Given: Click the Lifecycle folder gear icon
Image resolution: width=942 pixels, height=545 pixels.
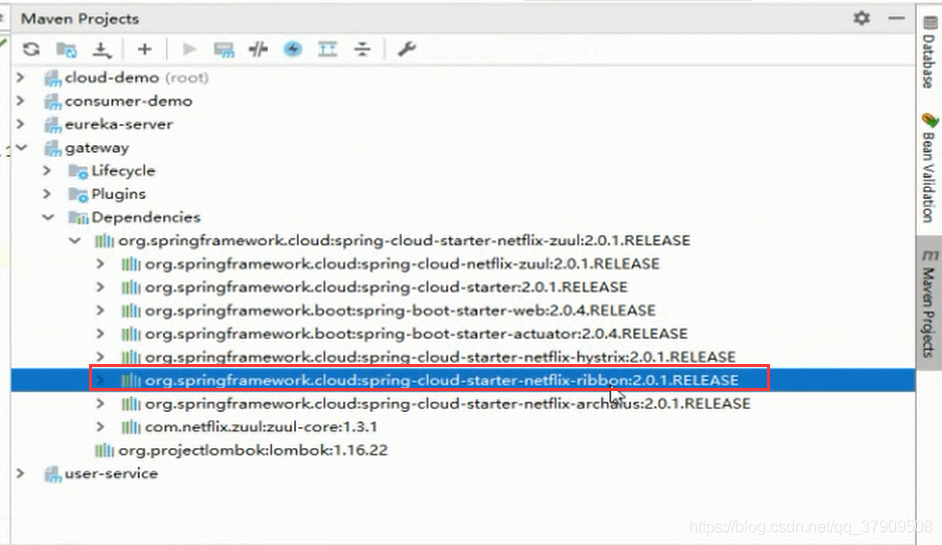Looking at the screenshot, I should (x=78, y=172).
